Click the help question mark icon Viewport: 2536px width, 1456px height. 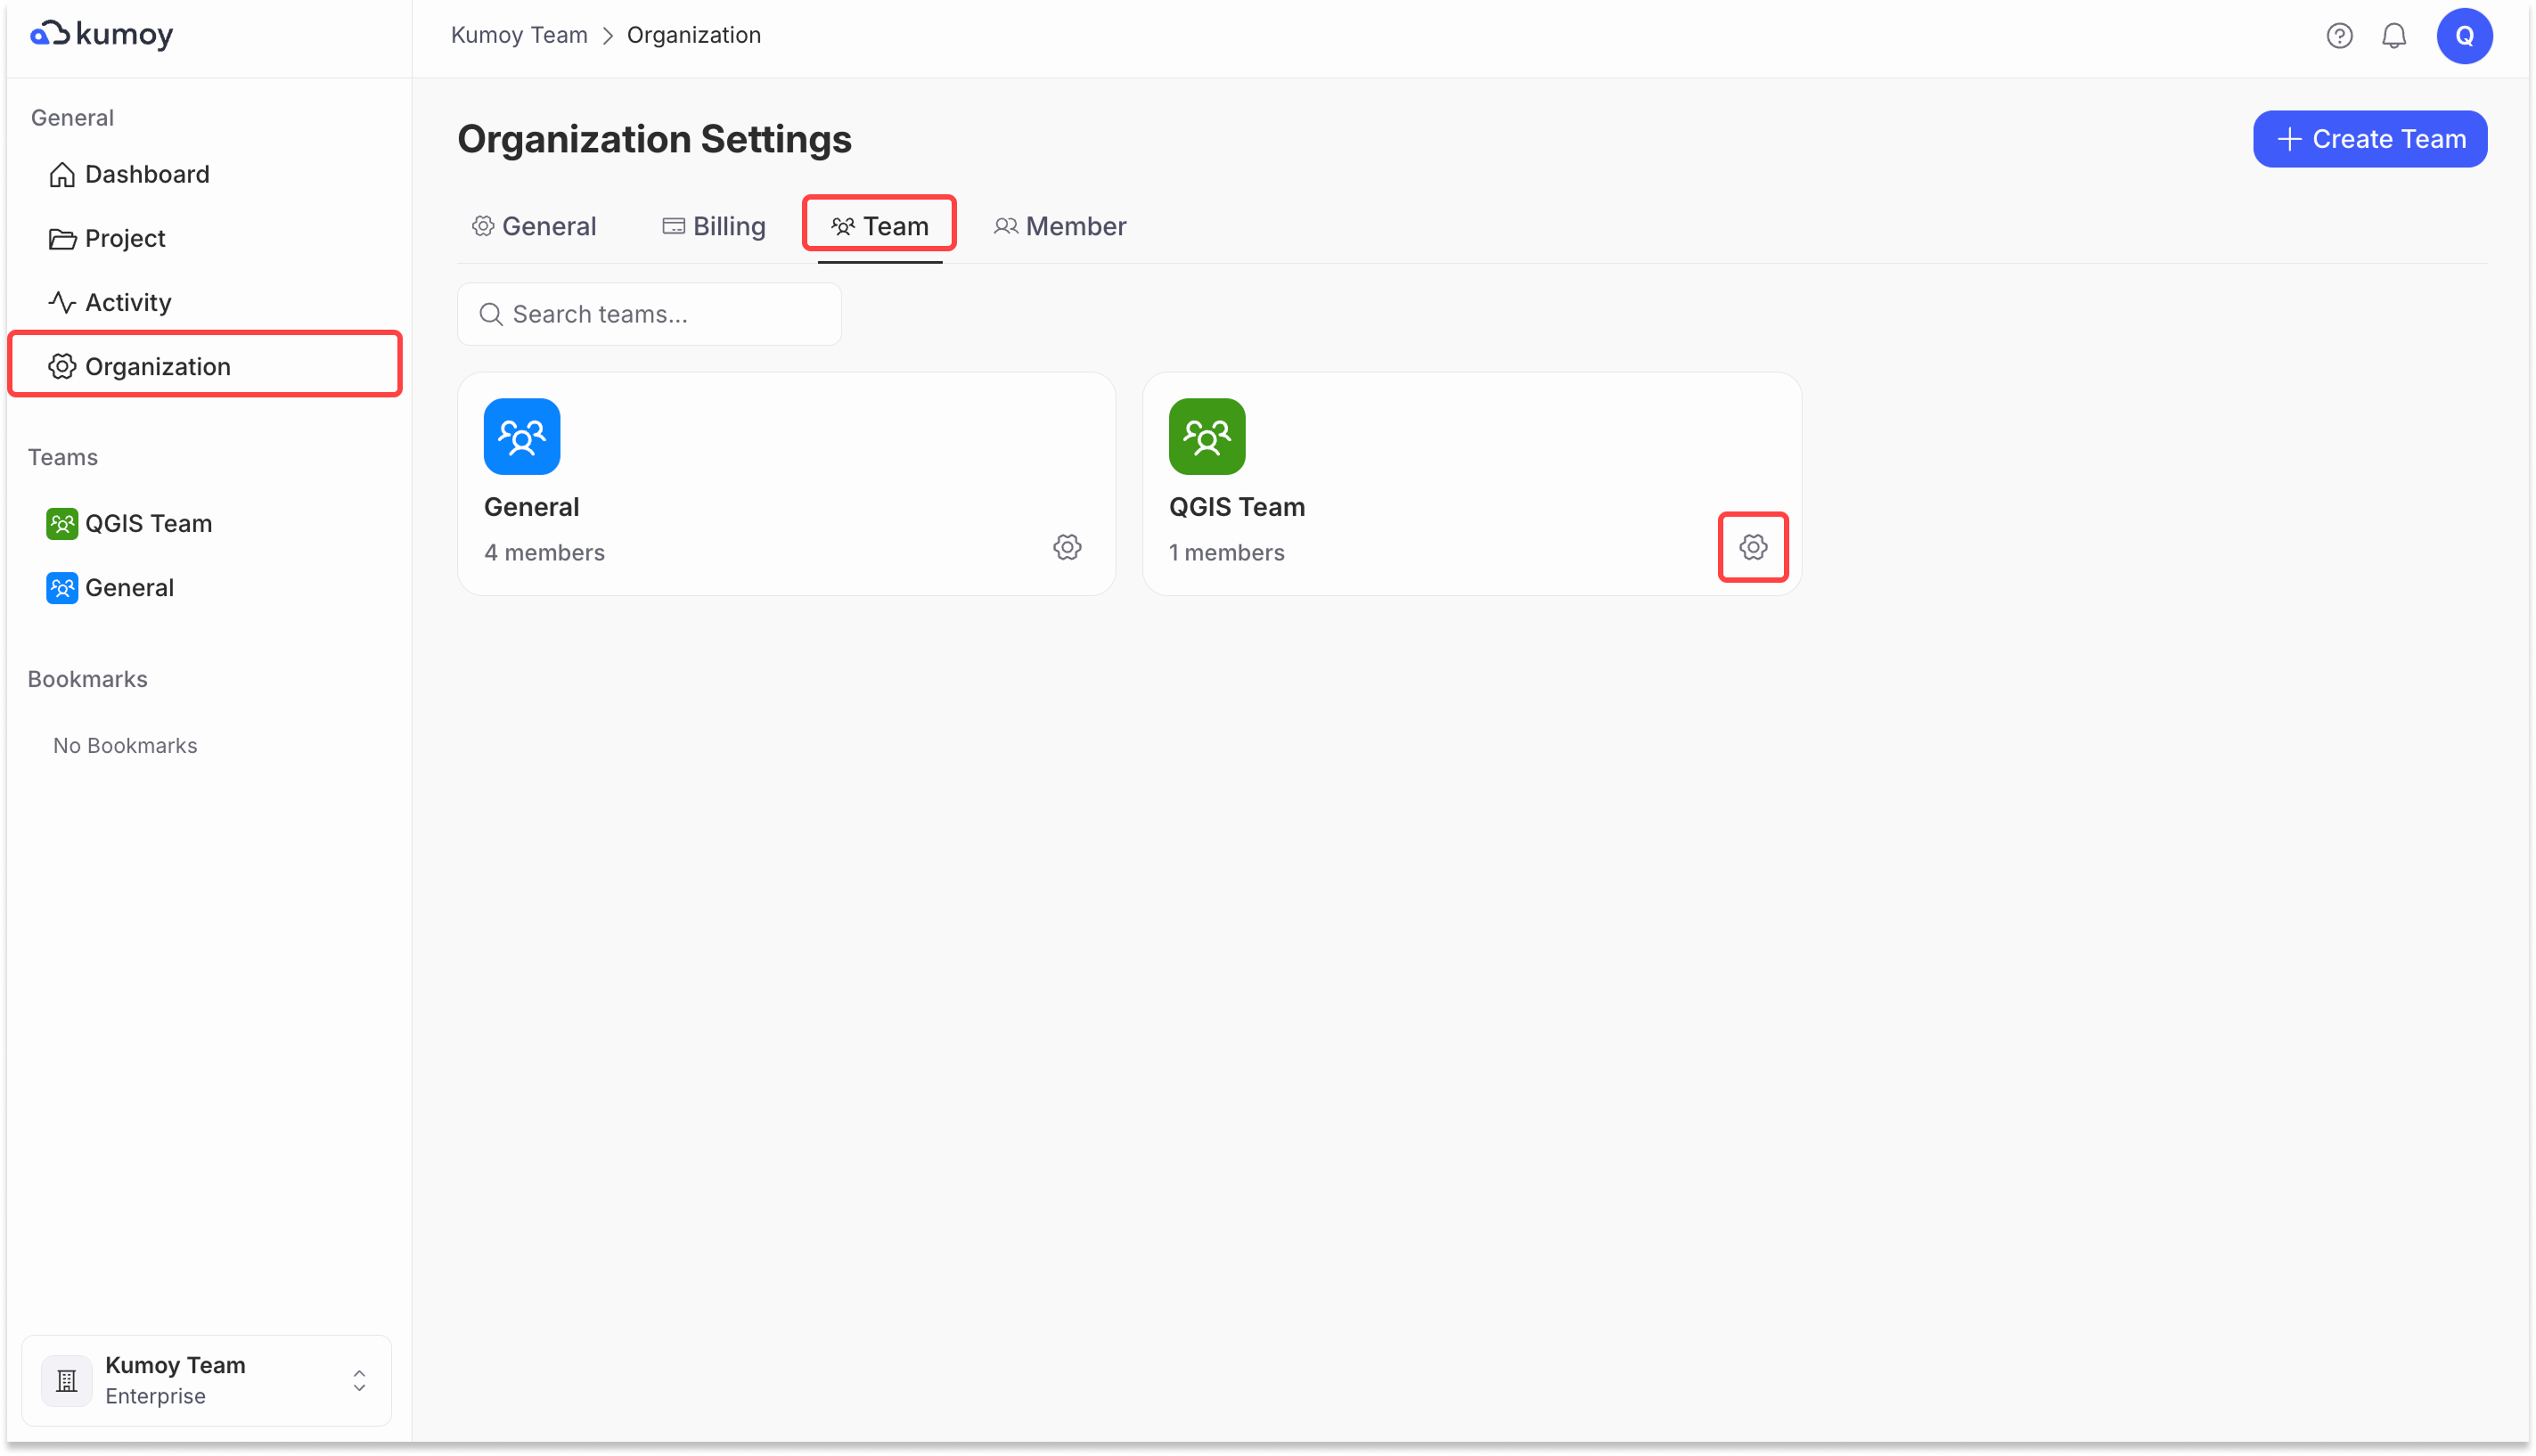click(x=2339, y=35)
